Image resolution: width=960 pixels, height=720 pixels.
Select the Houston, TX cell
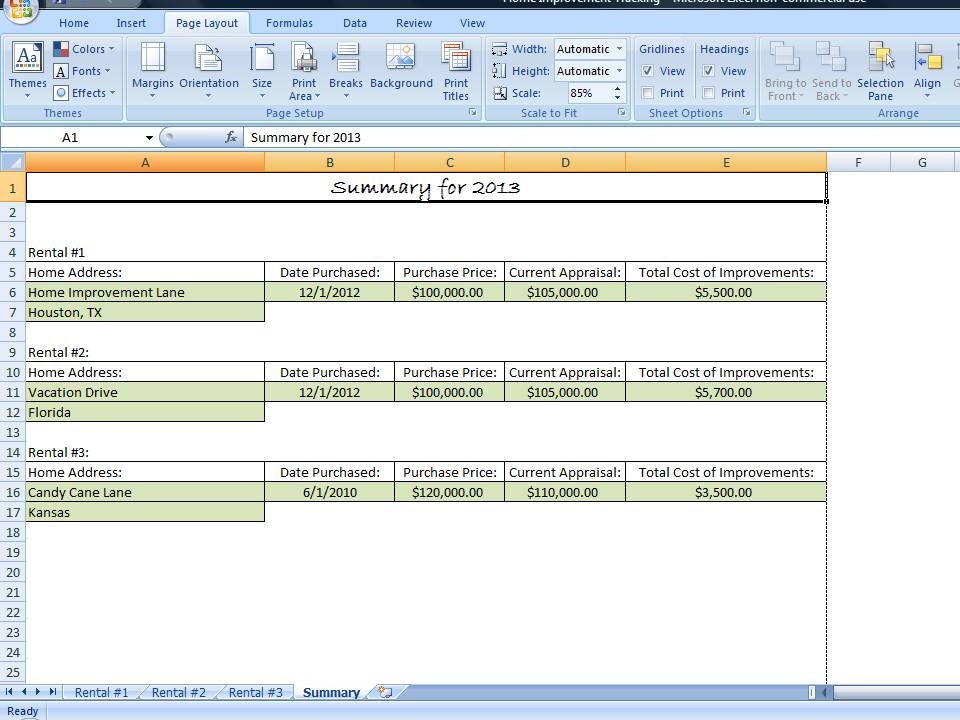pyautogui.click(x=145, y=312)
